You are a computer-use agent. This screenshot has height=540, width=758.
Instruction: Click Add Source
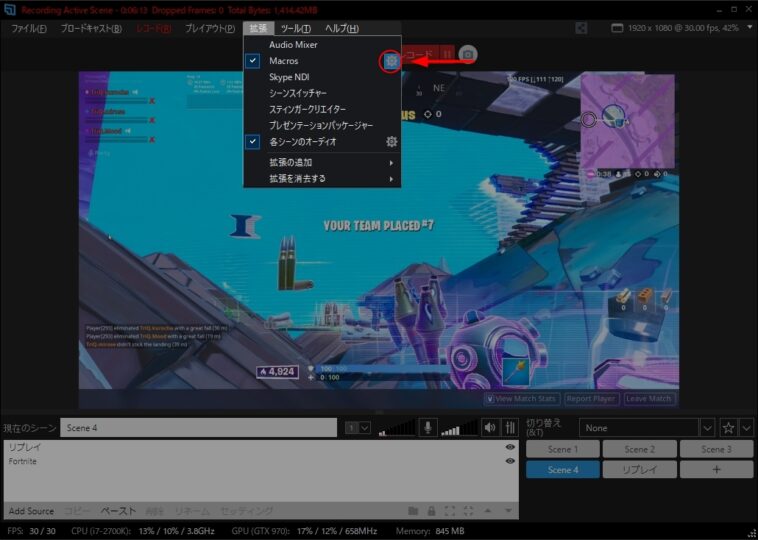click(31, 511)
